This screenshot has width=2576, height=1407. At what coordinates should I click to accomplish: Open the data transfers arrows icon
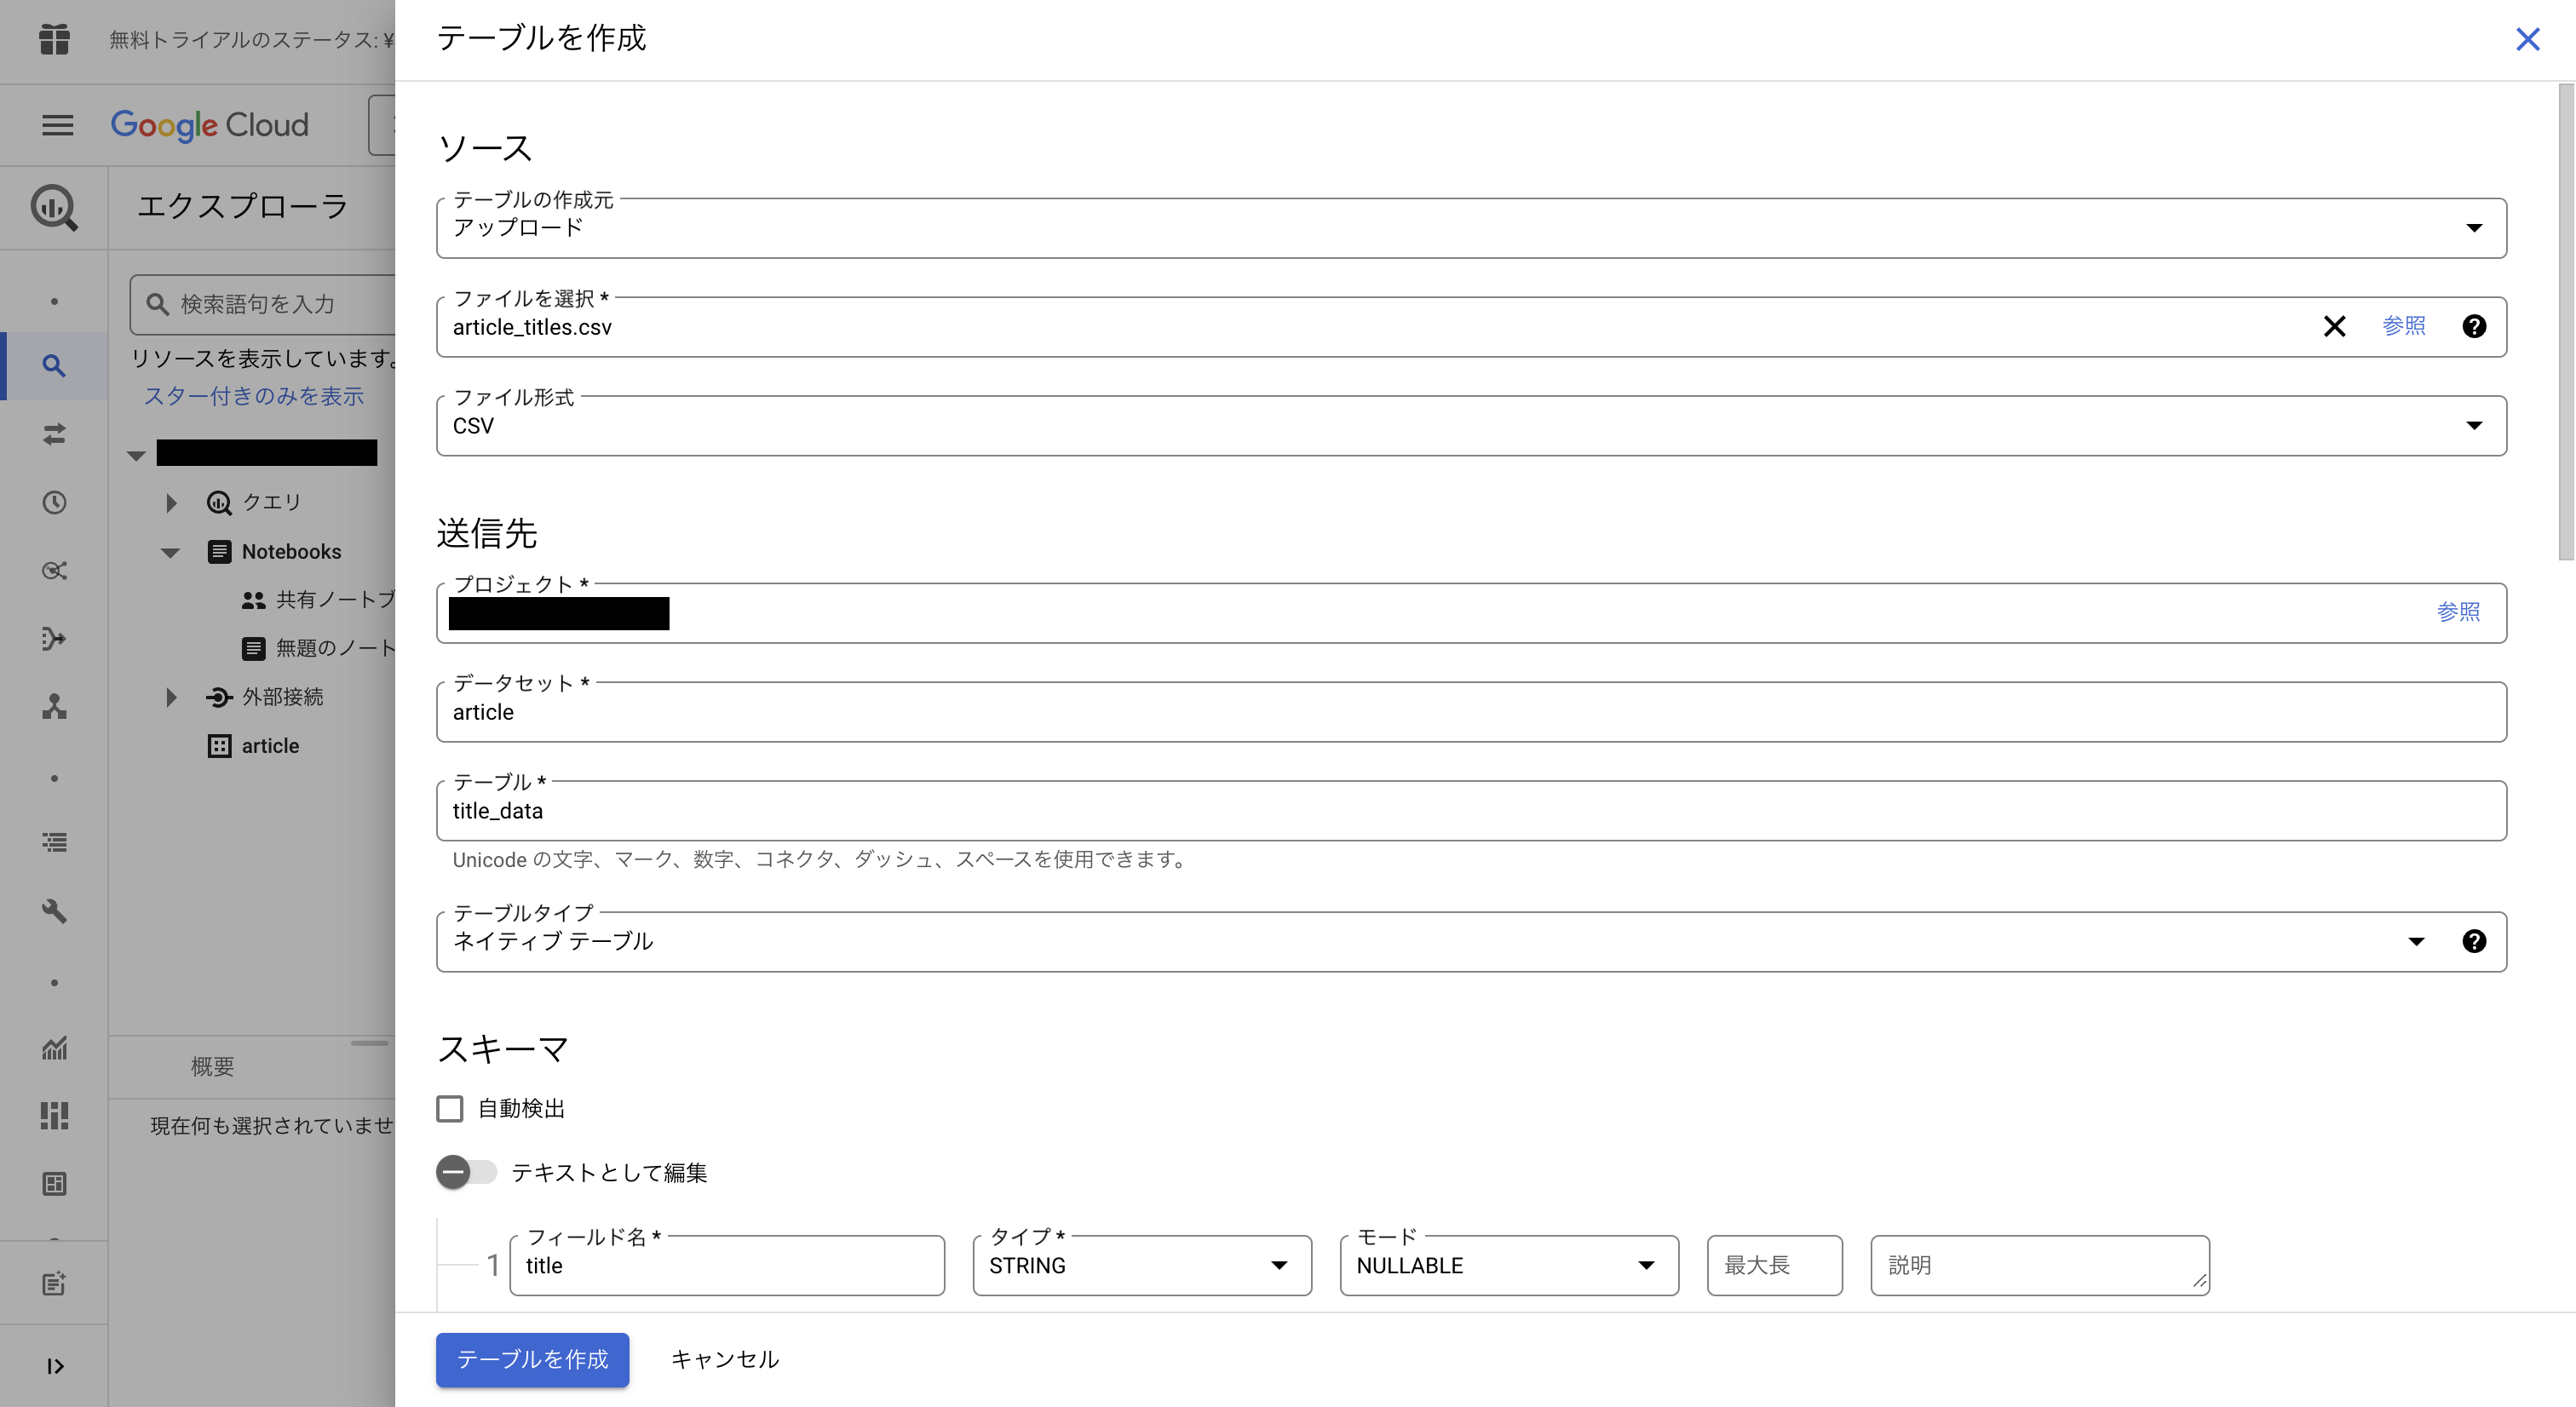(54, 434)
